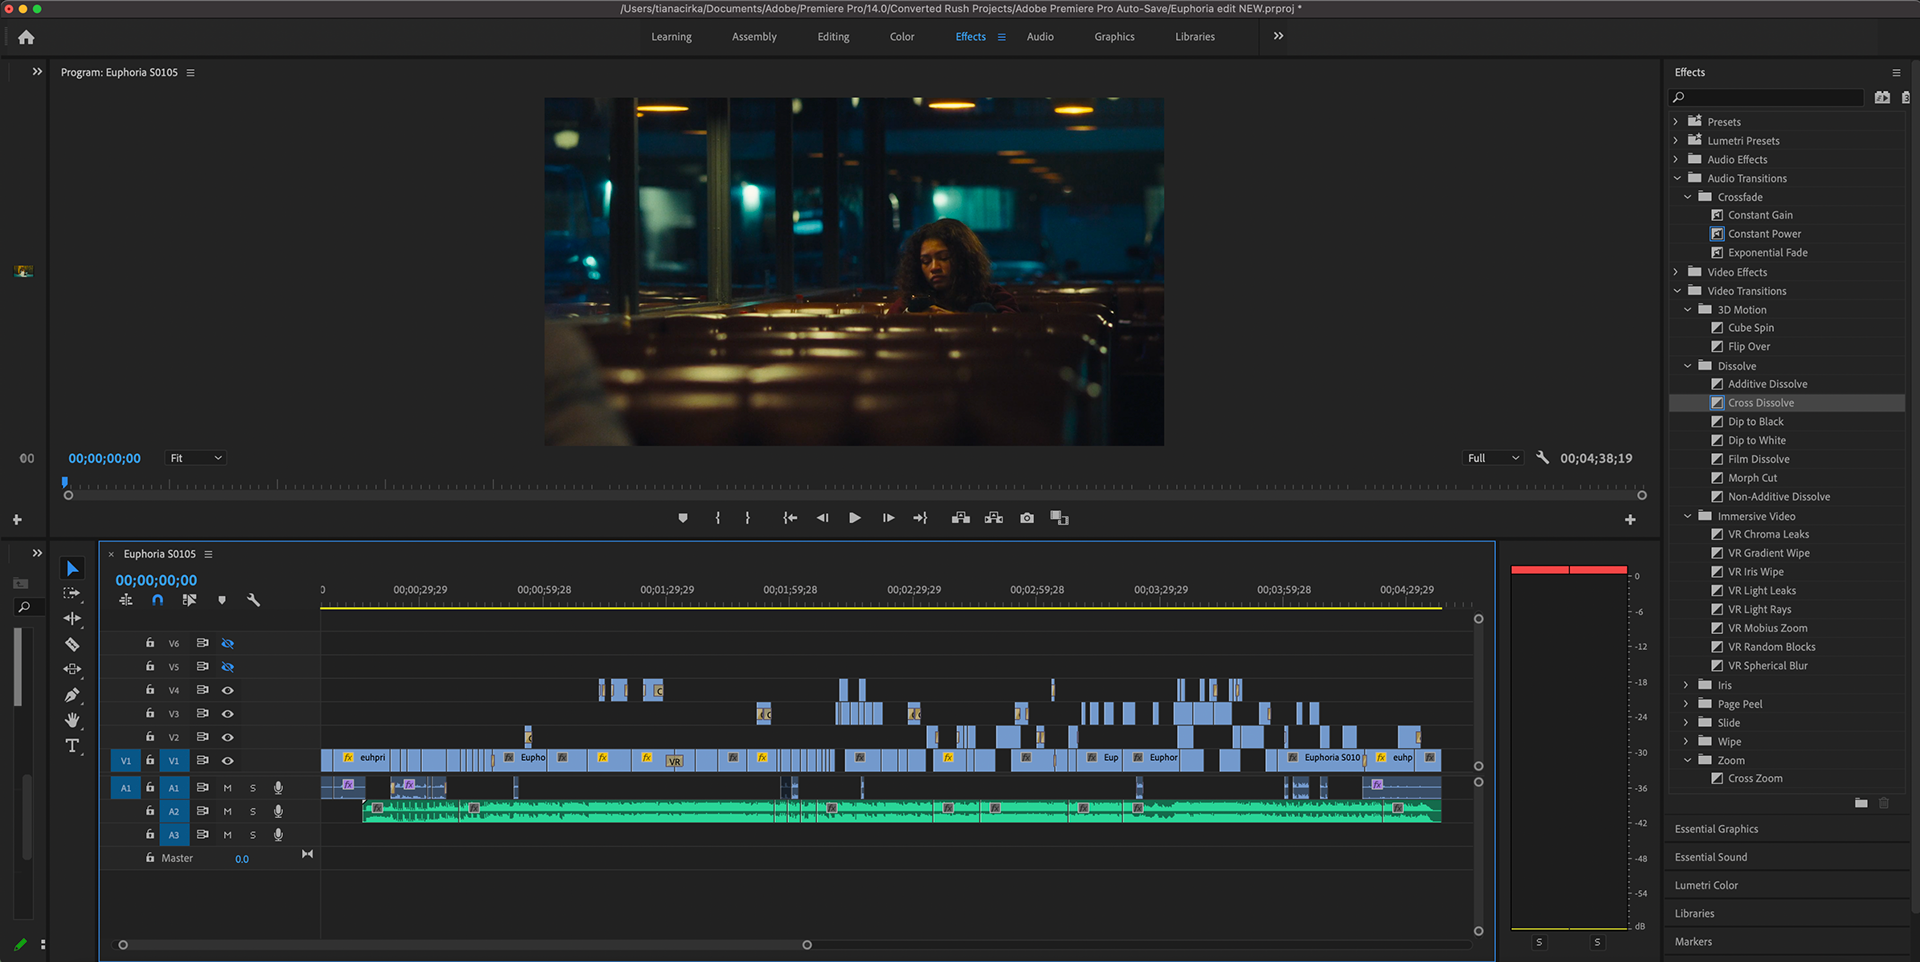
Task: Collapse the Audio Transitions folder
Action: 1676,179
